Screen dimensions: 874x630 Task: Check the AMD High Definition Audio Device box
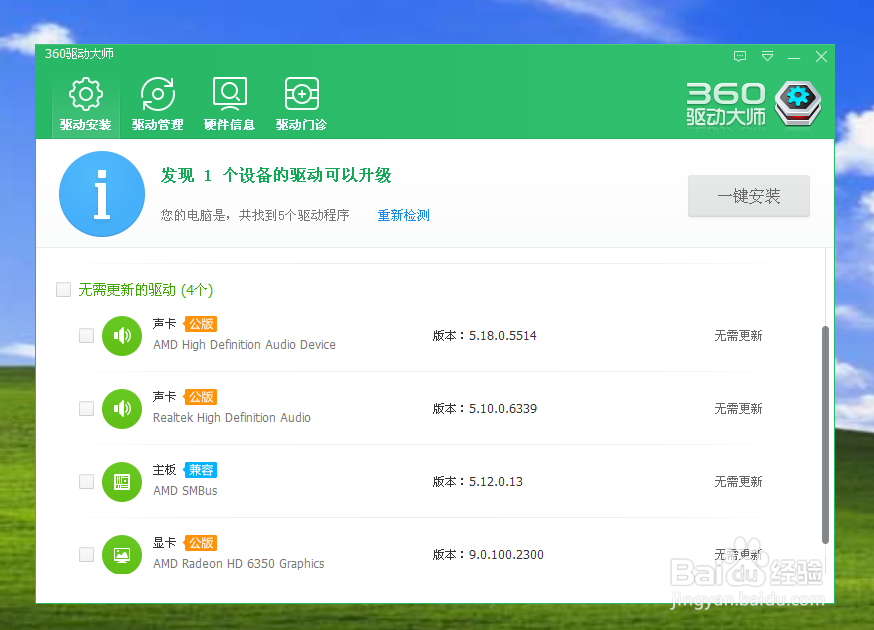(86, 336)
